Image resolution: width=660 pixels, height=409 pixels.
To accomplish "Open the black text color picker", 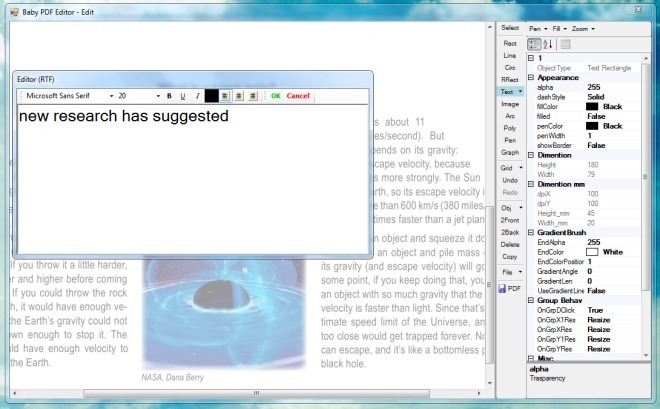I will (212, 96).
